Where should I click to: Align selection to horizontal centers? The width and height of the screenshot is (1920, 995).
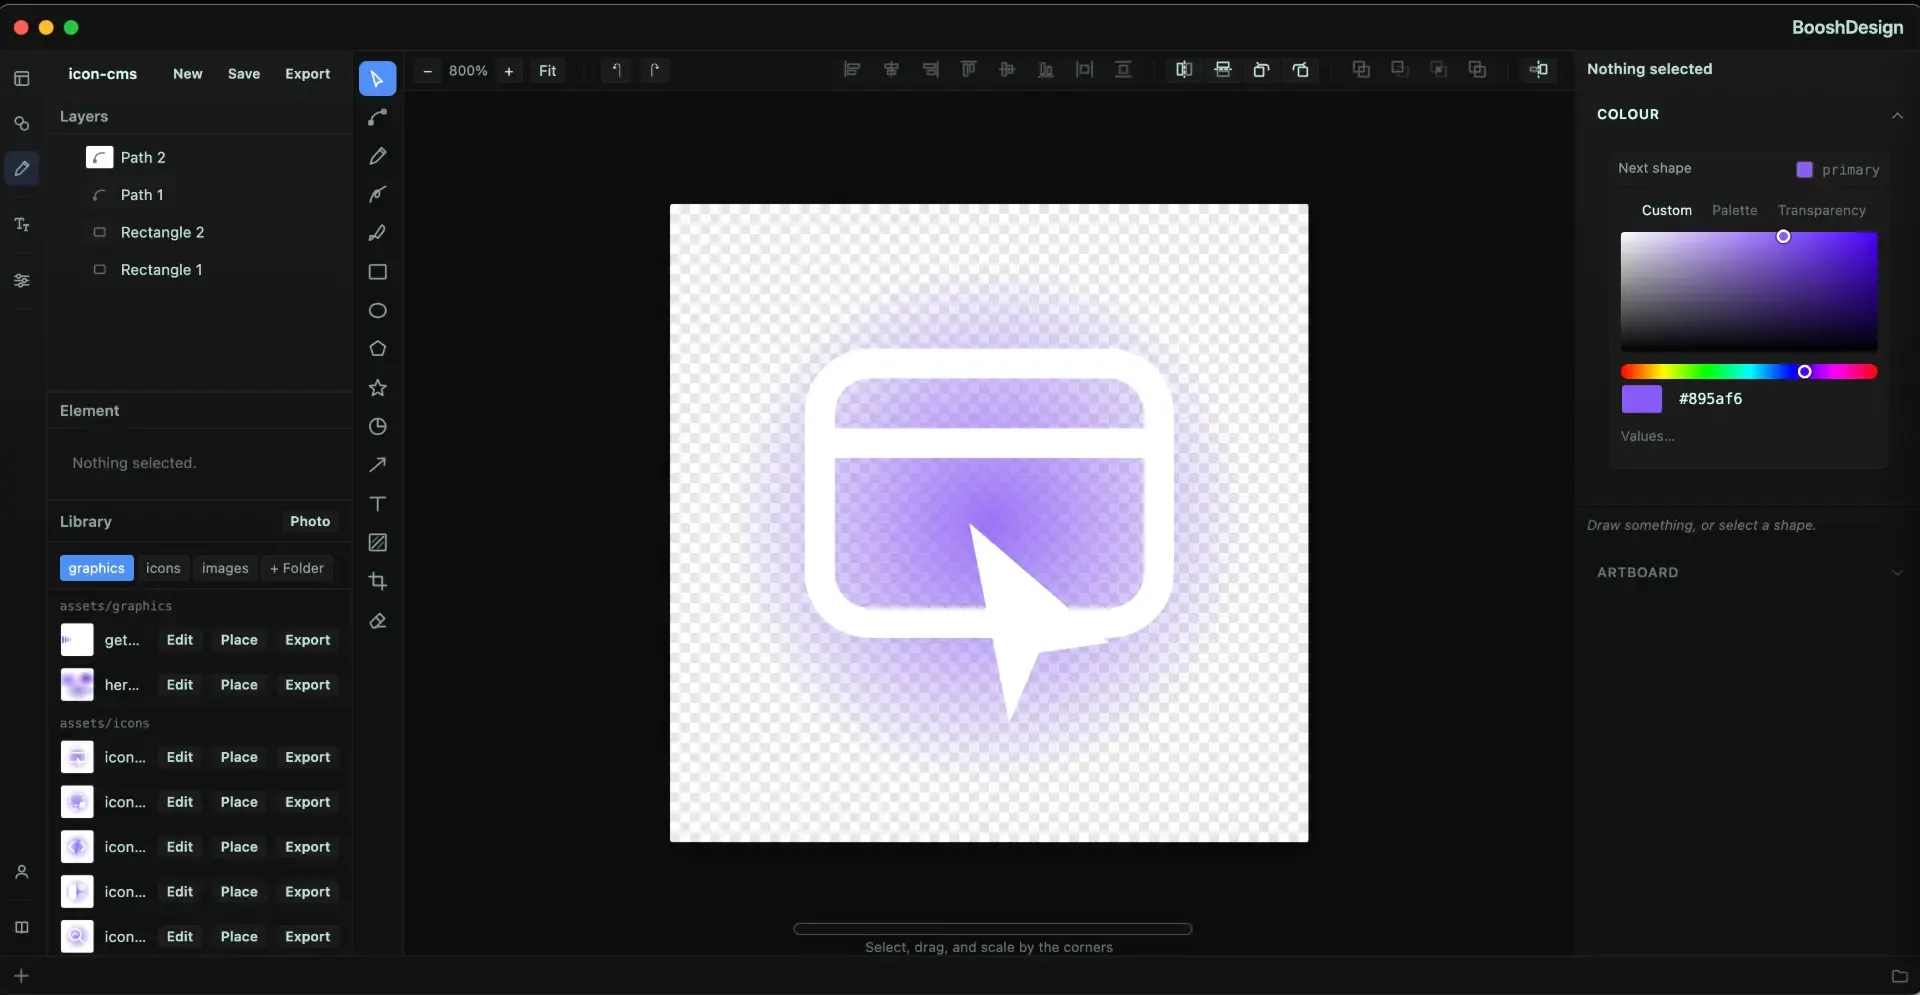tap(891, 70)
